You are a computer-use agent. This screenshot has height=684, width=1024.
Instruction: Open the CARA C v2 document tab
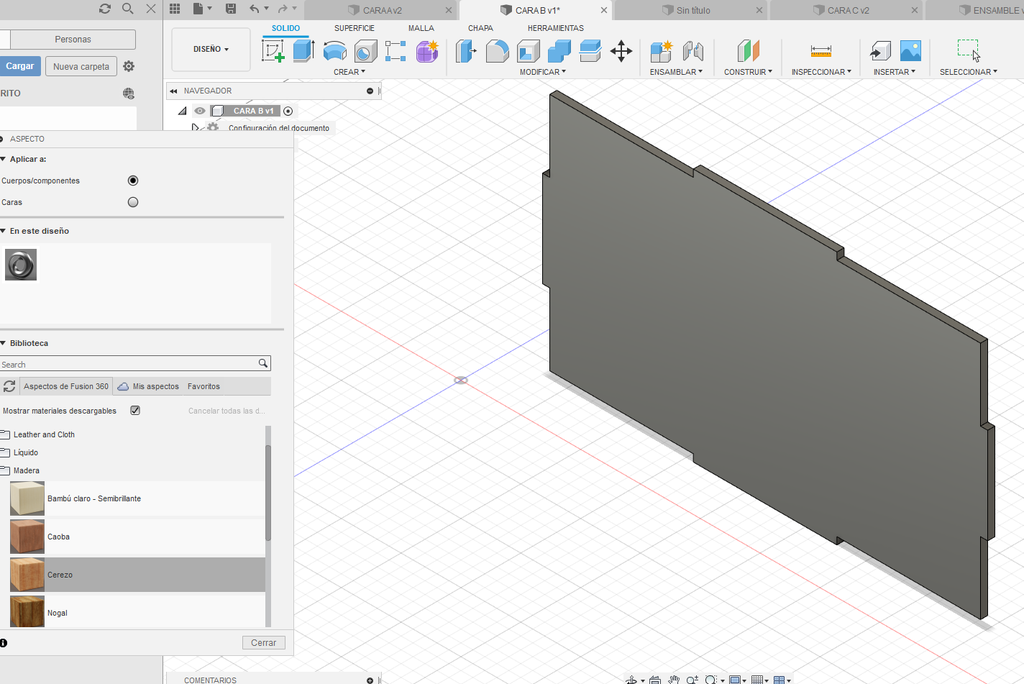[x=847, y=10]
